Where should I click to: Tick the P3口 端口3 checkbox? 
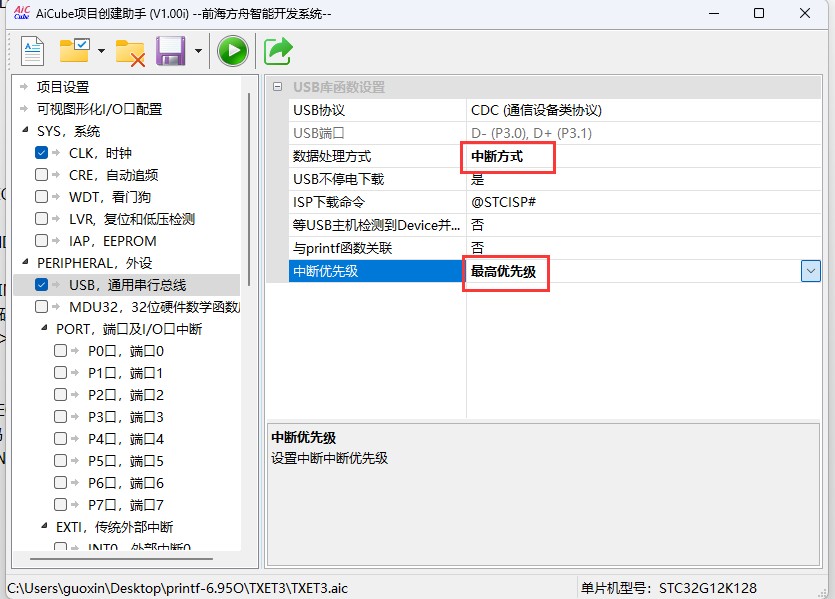click(x=60, y=417)
